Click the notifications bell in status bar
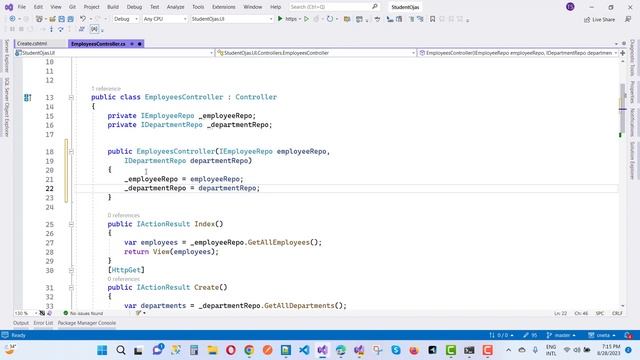The height and width of the screenshot is (360, 640). (x=628, y=335)
